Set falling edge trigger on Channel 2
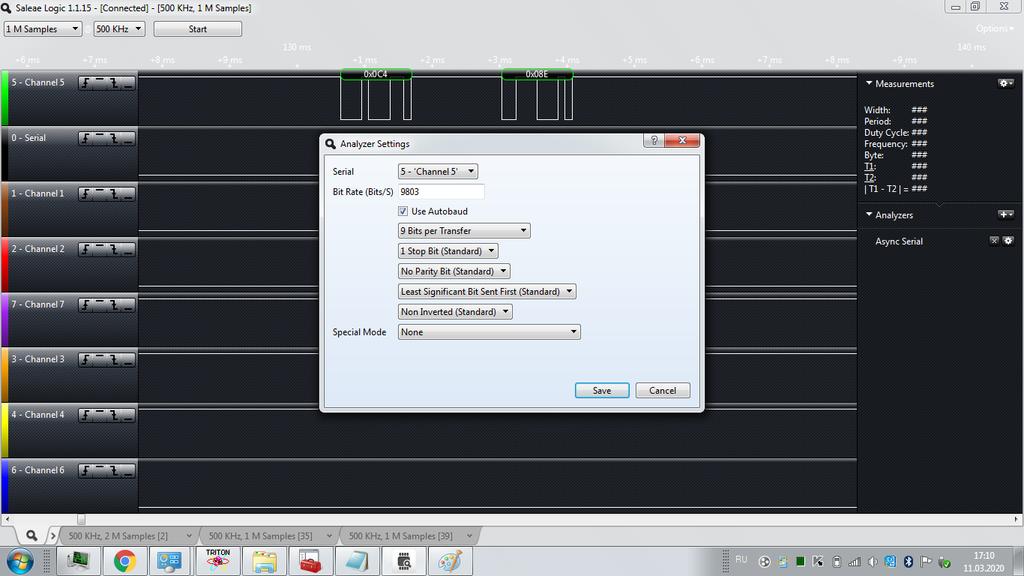The image size is (1024, 576). [114, 249]
